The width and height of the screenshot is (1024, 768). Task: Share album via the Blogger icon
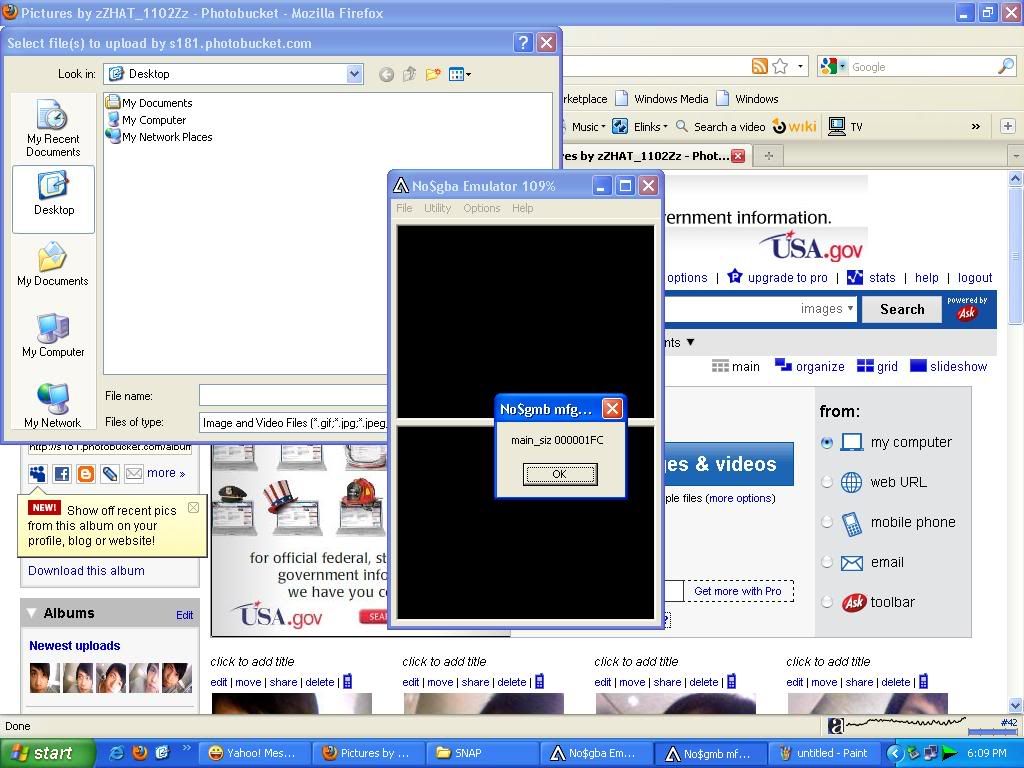pos(86,473)
